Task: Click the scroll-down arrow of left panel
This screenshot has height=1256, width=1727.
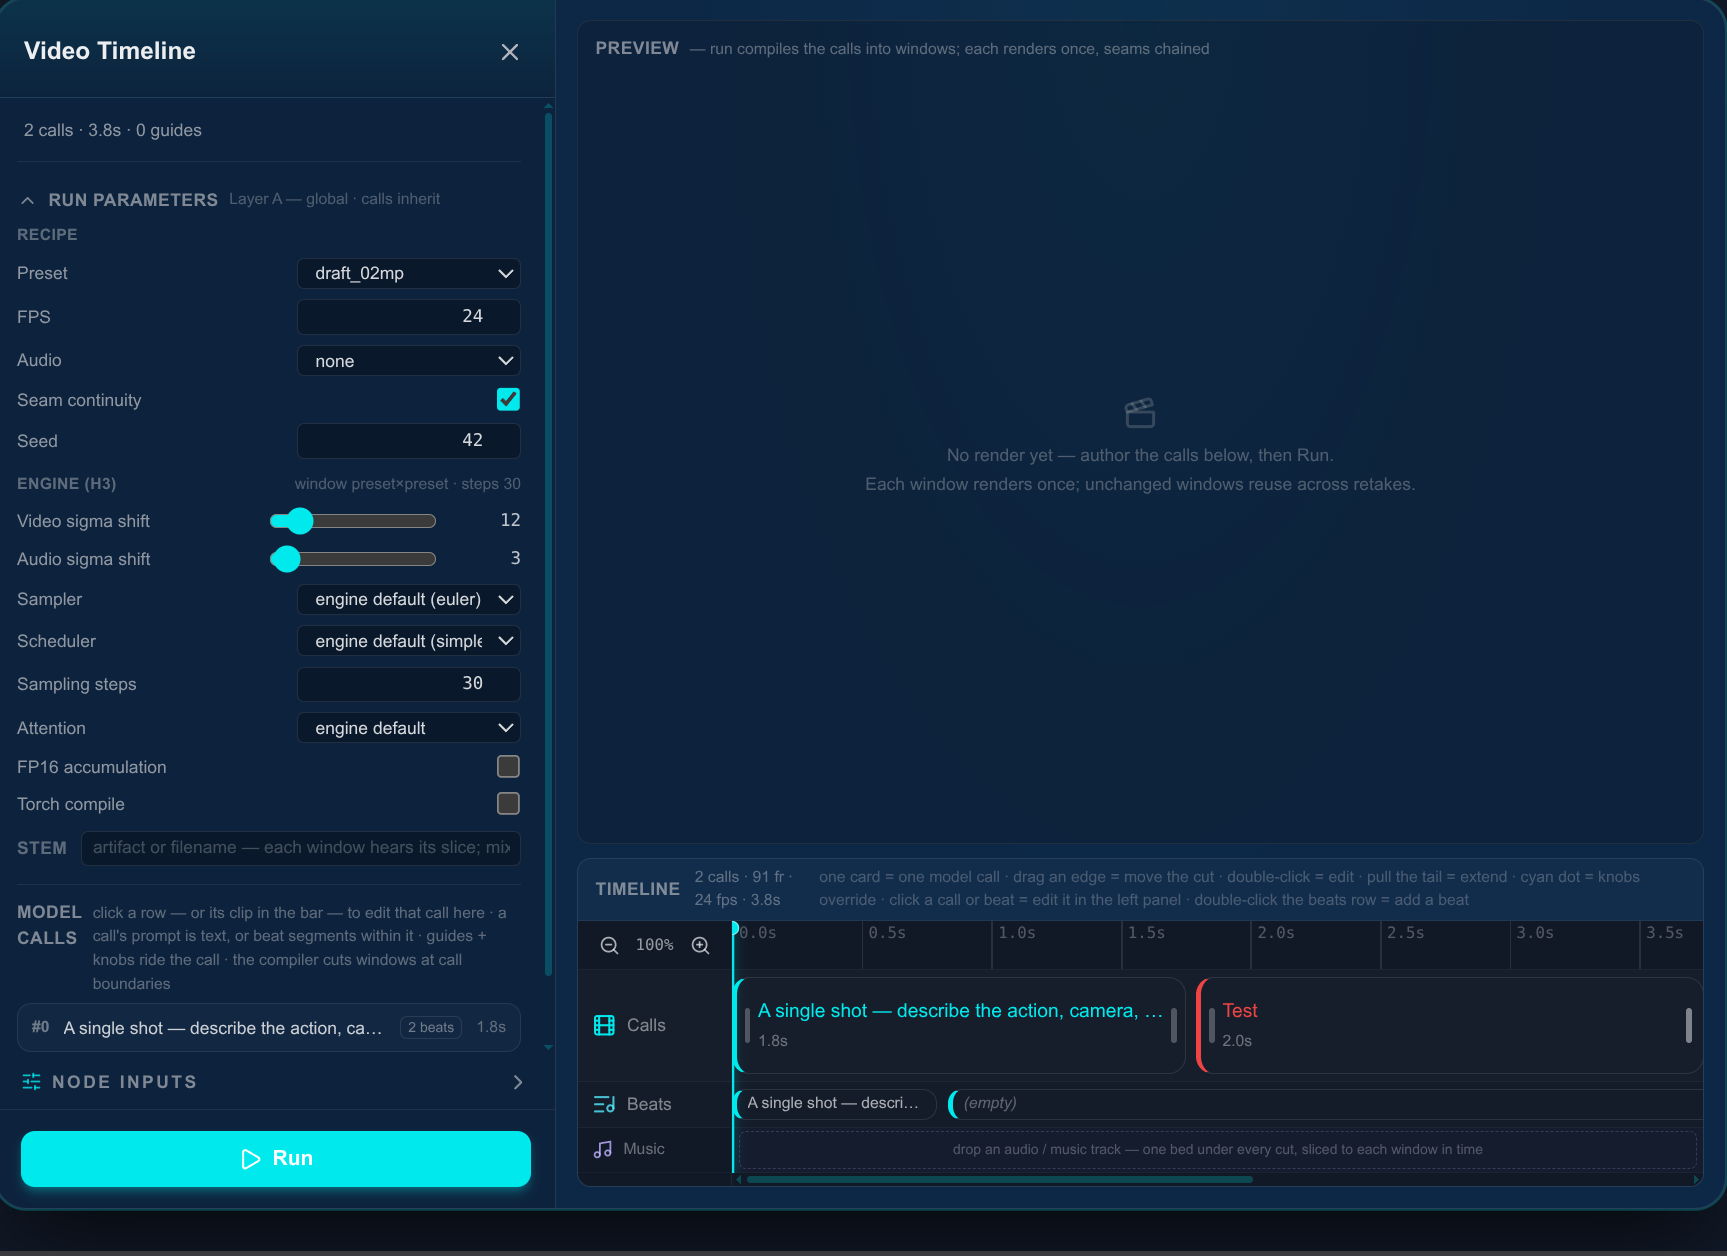Action: pos(548,1047)
